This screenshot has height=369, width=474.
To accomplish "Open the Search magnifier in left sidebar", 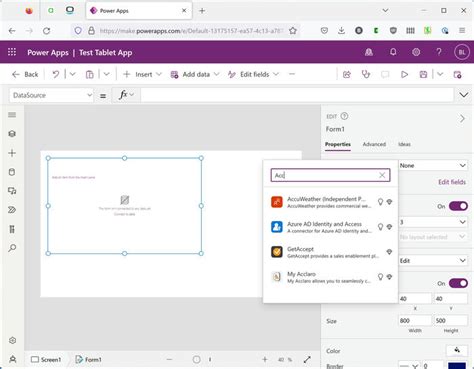I will [x=12, y=248].
